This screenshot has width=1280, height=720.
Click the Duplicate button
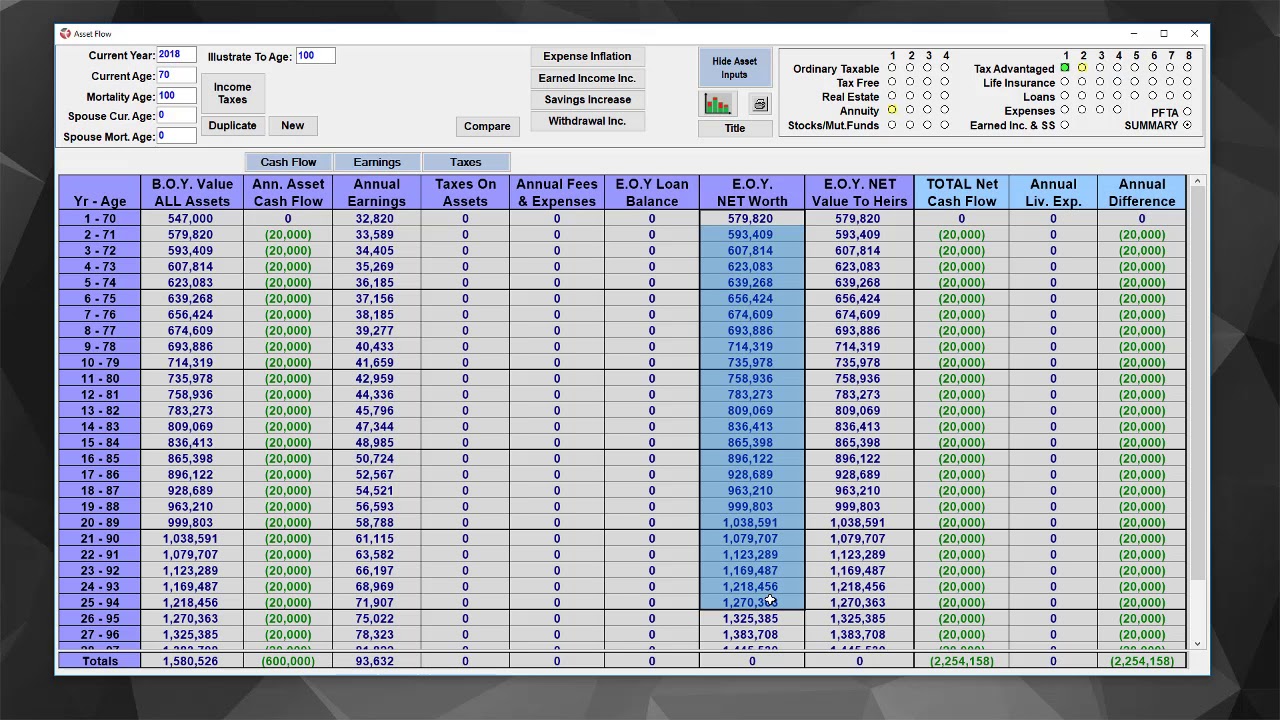coord(232,126)
